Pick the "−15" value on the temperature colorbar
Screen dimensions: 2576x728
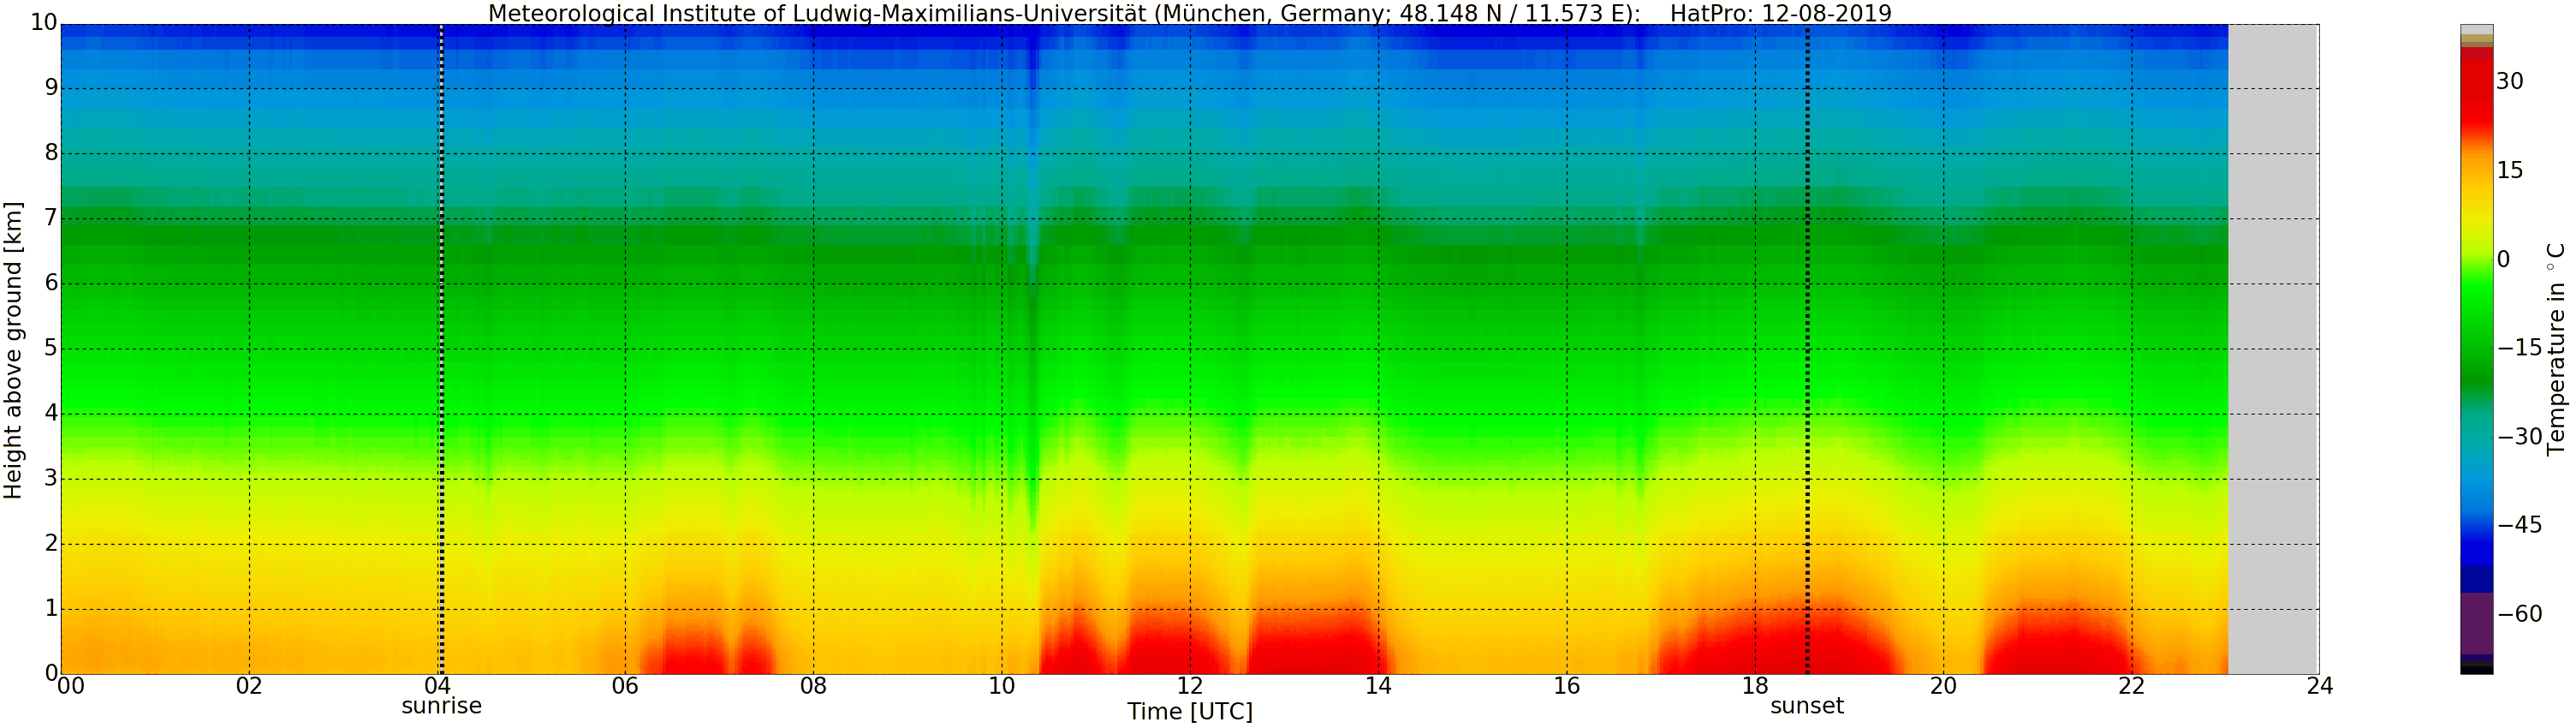pos(2519,348)
